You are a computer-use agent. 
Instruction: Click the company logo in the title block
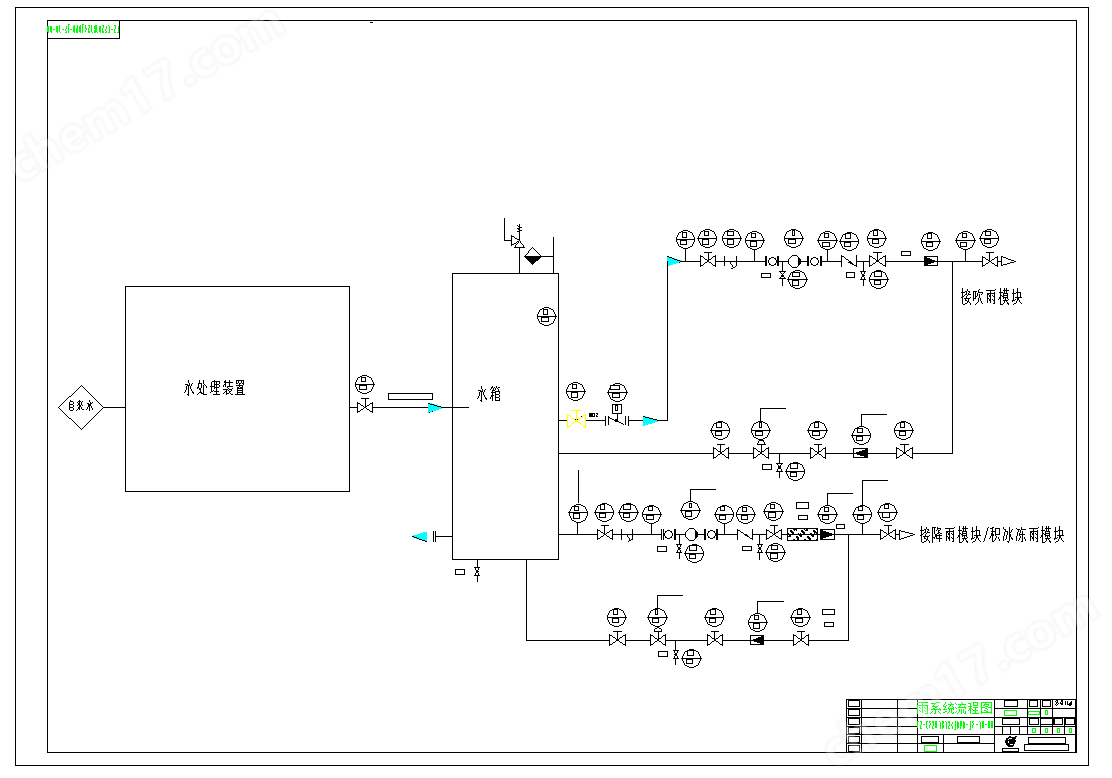(x=1011, y=742)
